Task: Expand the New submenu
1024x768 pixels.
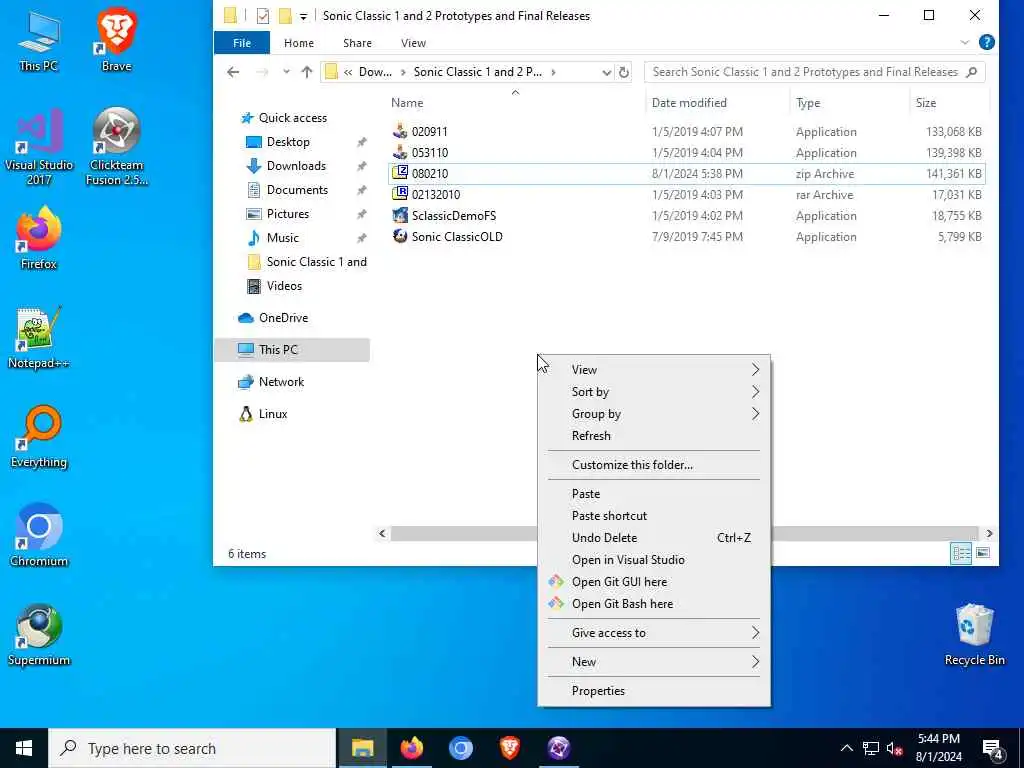Action: tap(654, 662)
